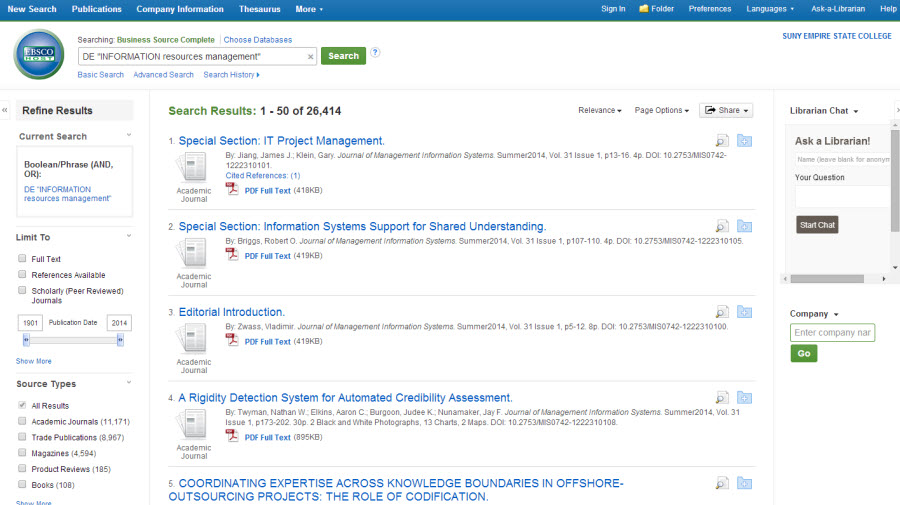Click the PDF icon for Shared Understanding result
The width and height of the screenshot is (900, 505).
tap(232, 254)
